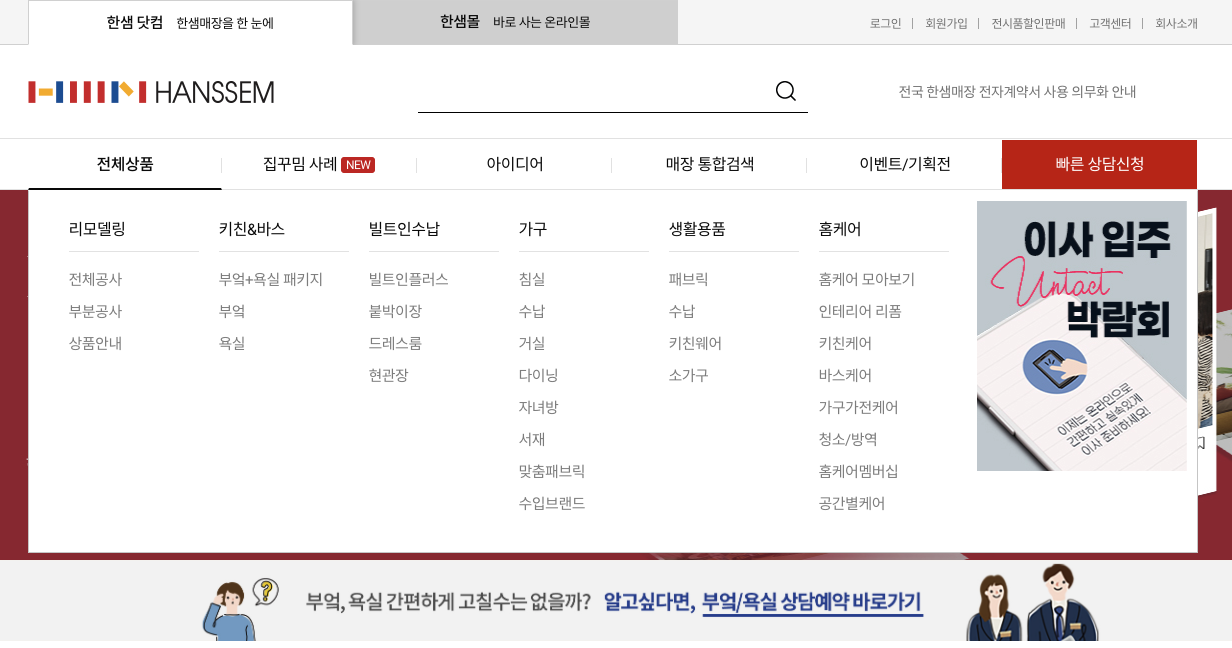Open 수입브랜드 under 가구

[x=552, y=503]
